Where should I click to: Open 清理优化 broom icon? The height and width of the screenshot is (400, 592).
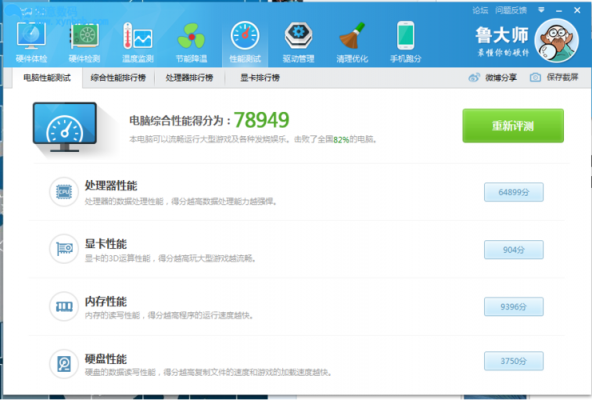point(352,36)
